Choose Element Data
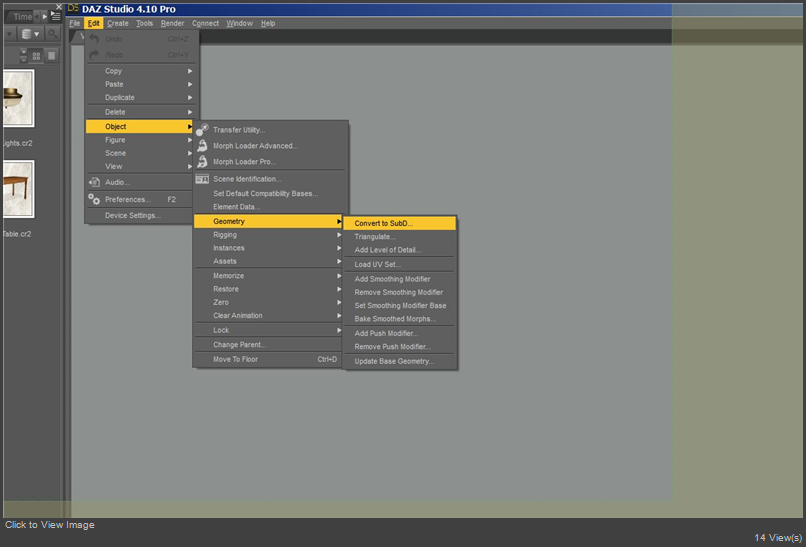The height and width of the screenshot is (547, 806). pos(268,207)
